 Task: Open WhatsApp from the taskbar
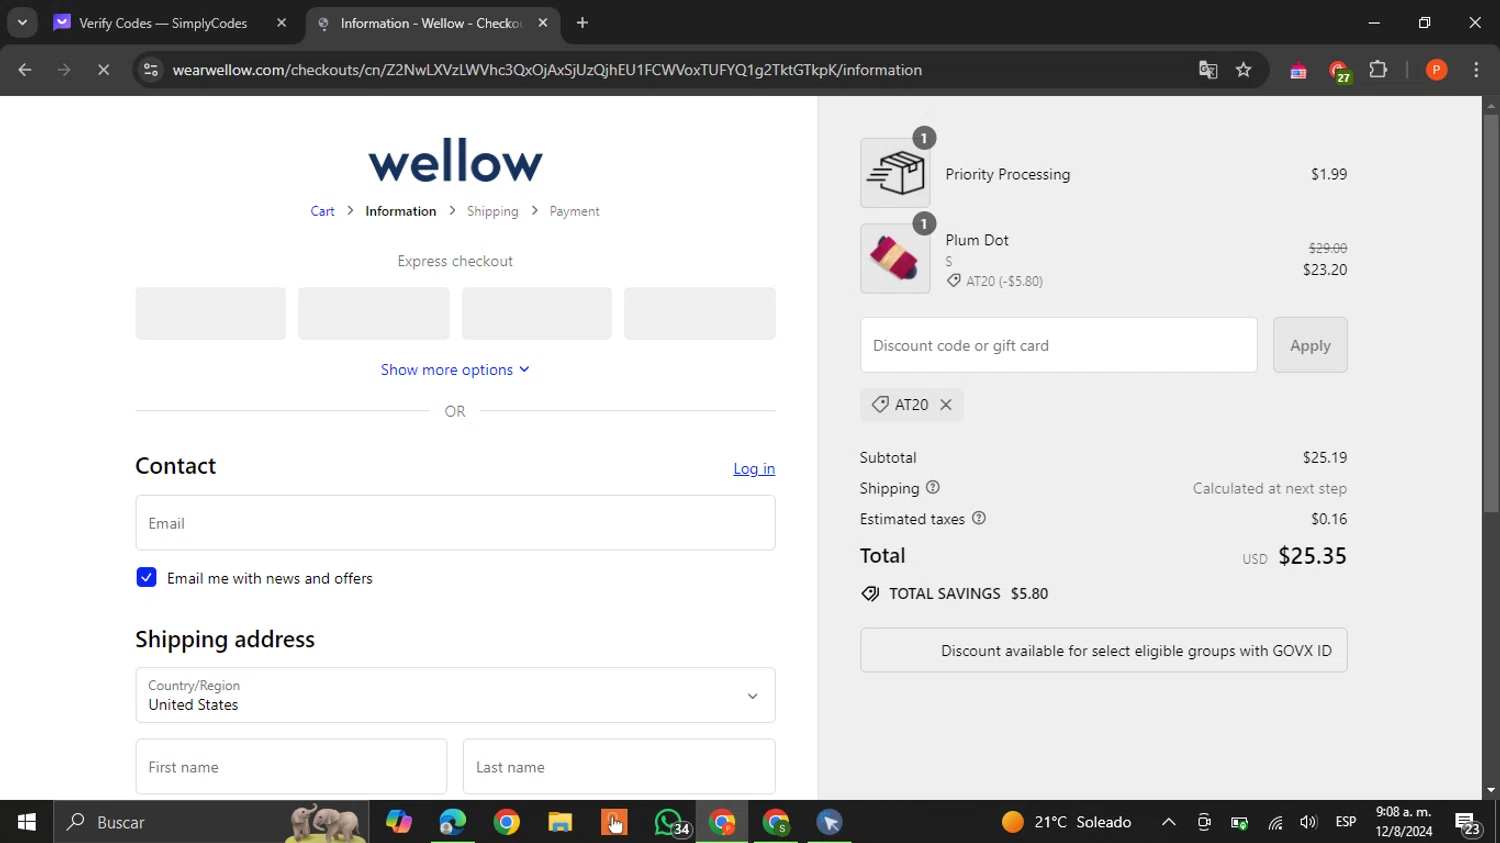point(669,822)
